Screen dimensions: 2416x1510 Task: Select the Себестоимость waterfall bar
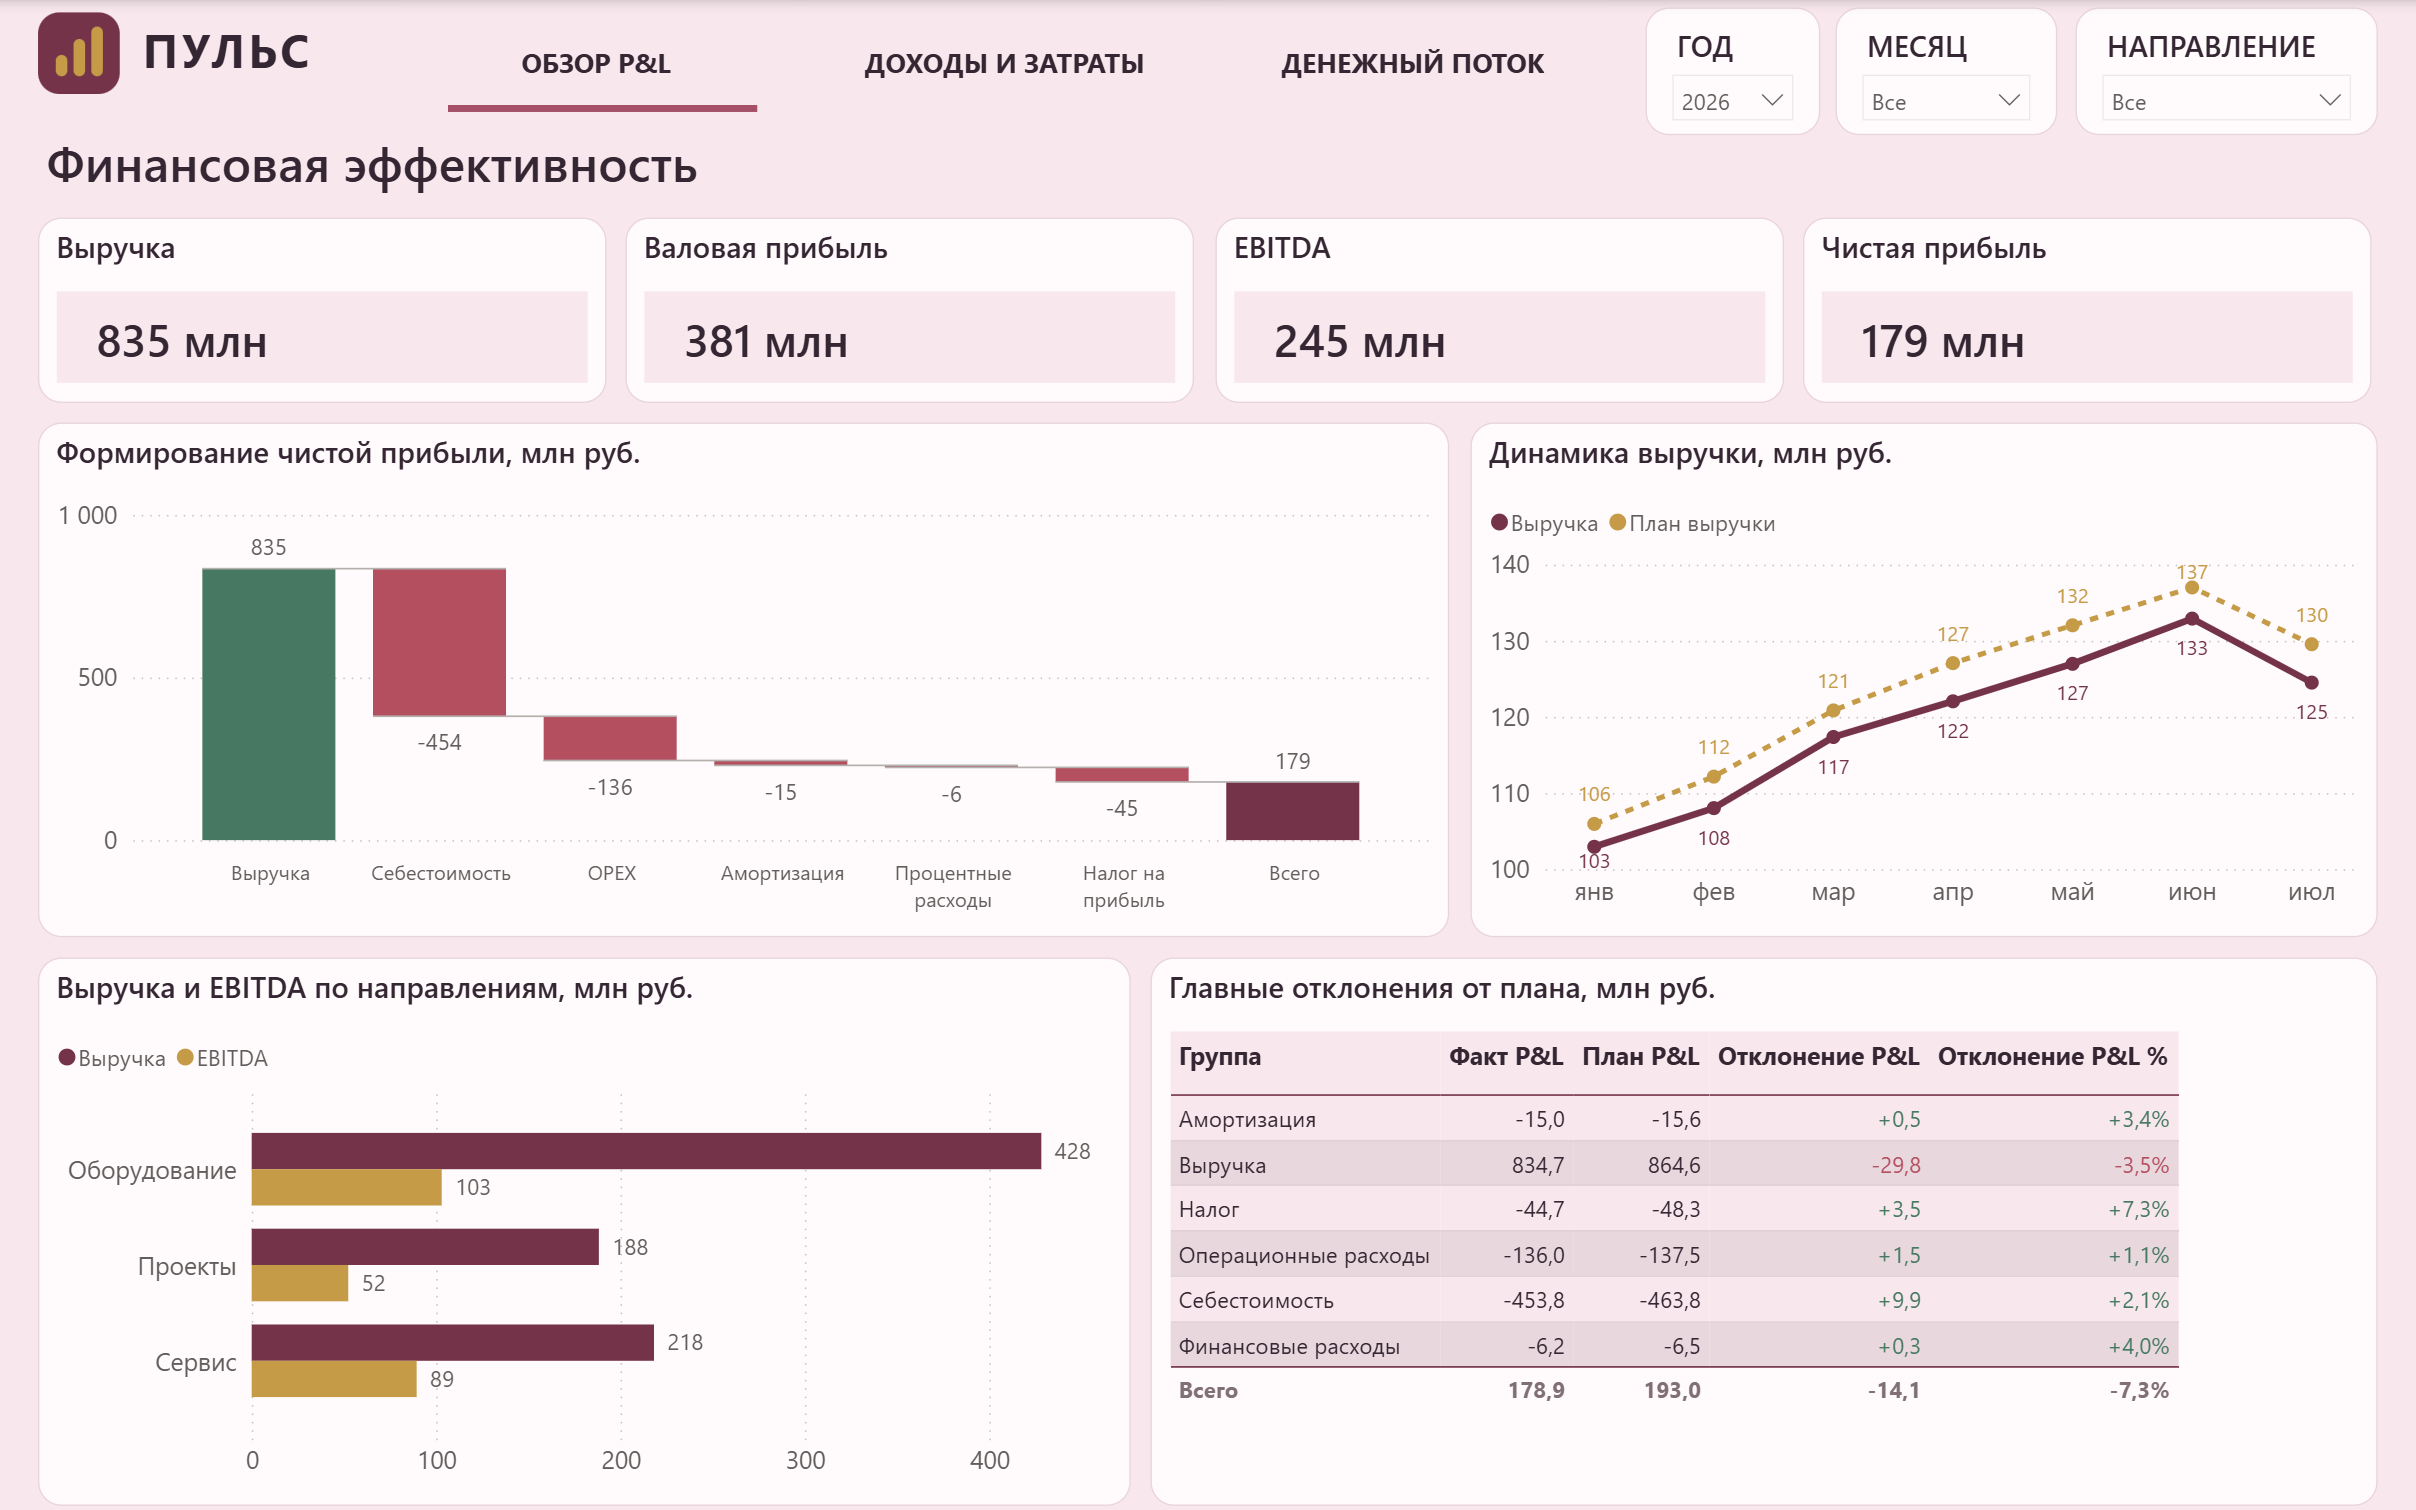pyautogui.click(x=439, y=642)
